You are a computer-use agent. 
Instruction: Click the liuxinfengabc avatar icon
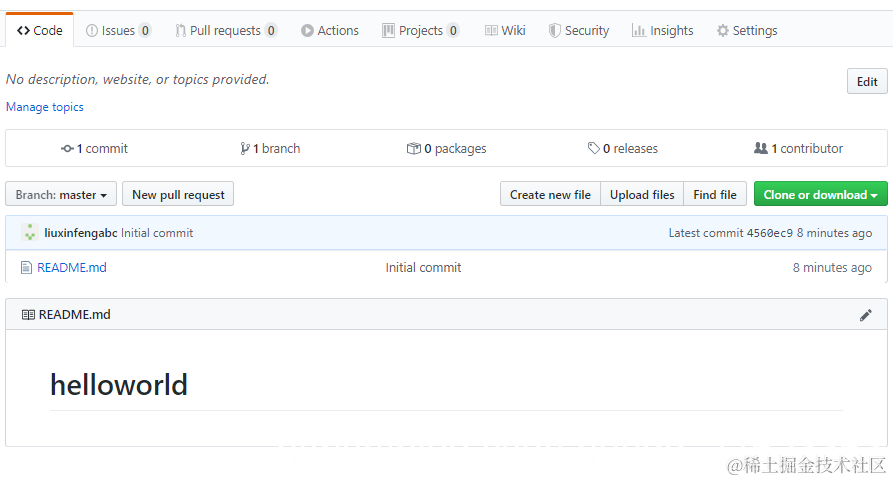pyautogui.click(x=30, y=232)
